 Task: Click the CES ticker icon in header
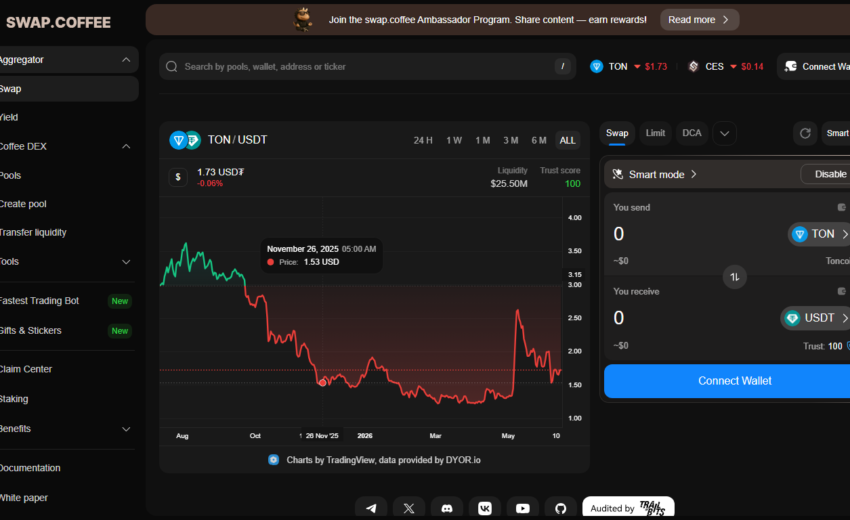pyautogui.click(x=693, y=66)
